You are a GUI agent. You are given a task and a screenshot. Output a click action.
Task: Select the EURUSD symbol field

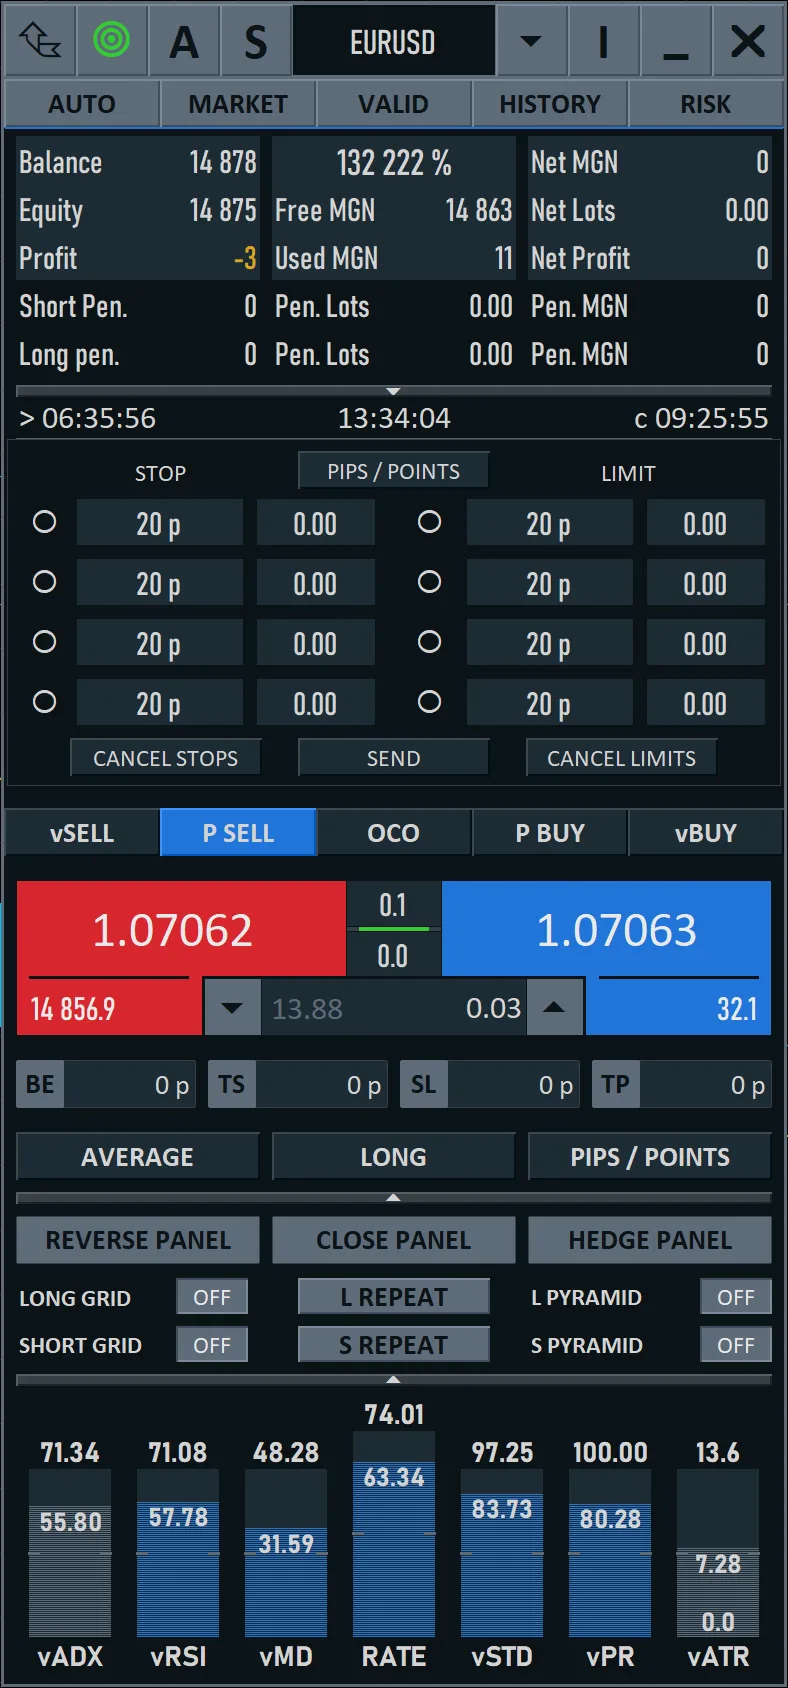[x=393, y=41]
